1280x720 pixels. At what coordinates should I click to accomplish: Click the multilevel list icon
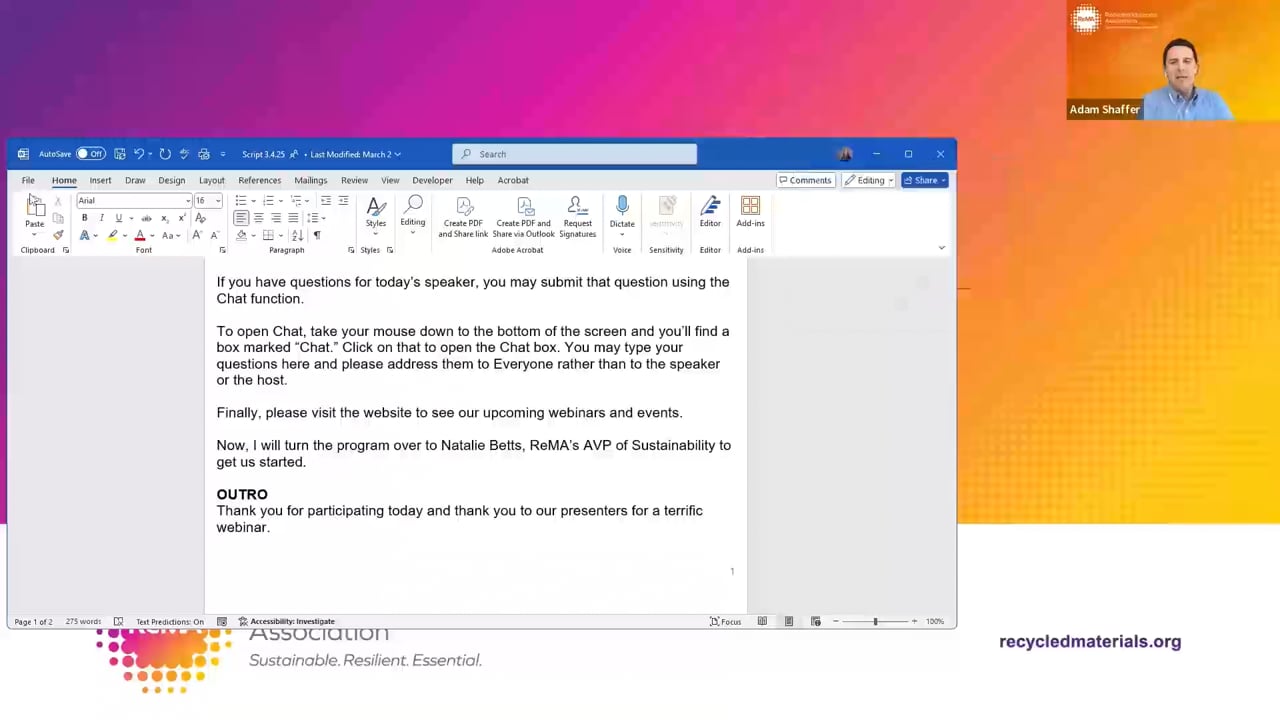295,201
